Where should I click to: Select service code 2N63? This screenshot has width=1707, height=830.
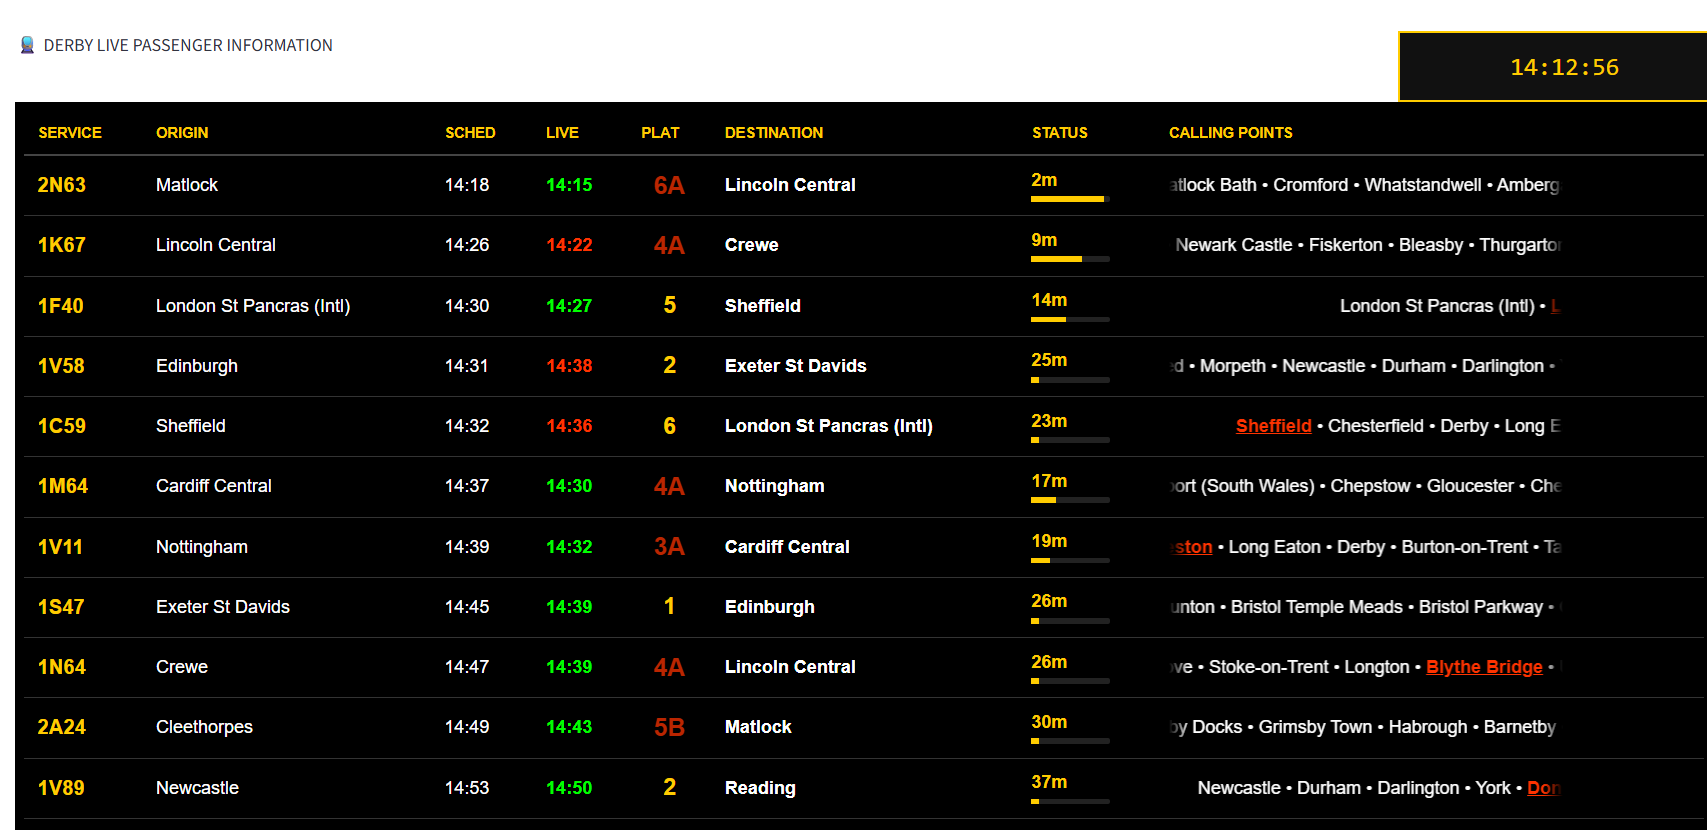[62, 185]
